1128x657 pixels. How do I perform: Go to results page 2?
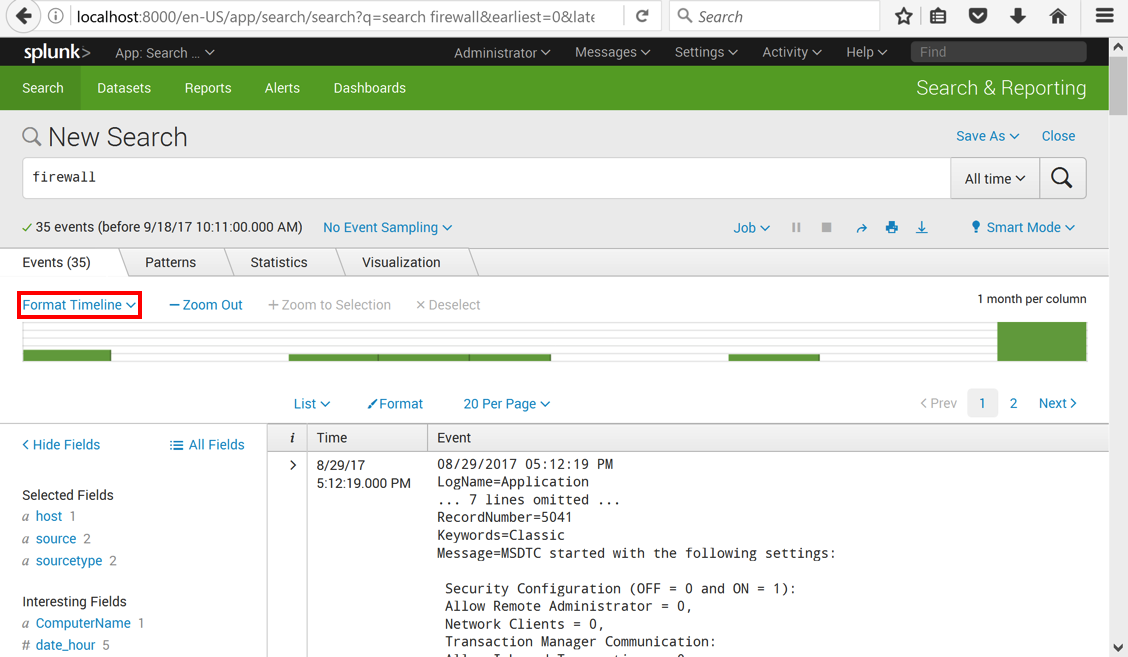[1014, 403]
